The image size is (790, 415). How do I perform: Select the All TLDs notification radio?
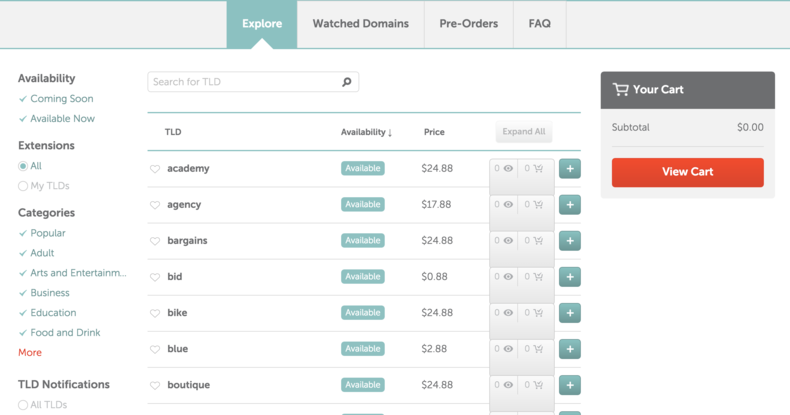(23, 405)
